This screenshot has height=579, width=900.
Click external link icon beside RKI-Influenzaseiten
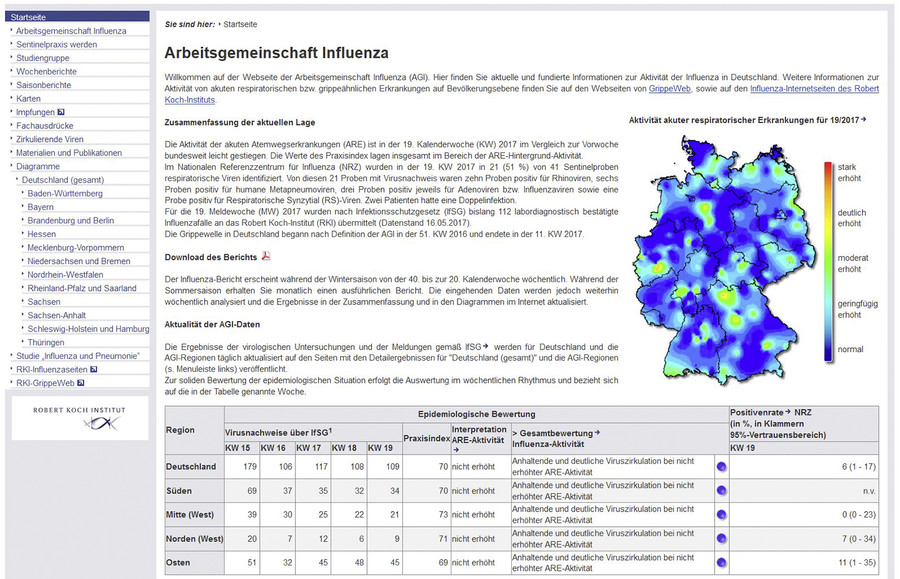pos(93,369)
